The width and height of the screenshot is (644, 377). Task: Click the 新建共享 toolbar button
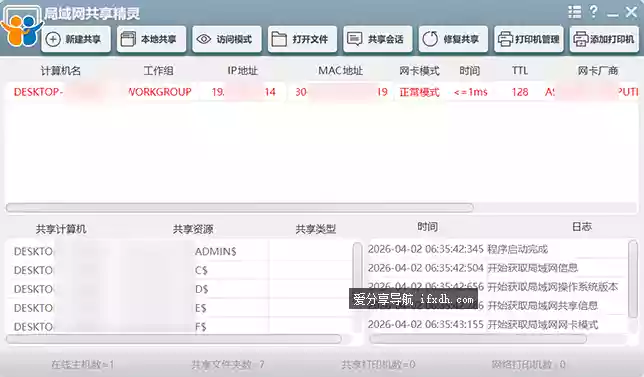76,39
